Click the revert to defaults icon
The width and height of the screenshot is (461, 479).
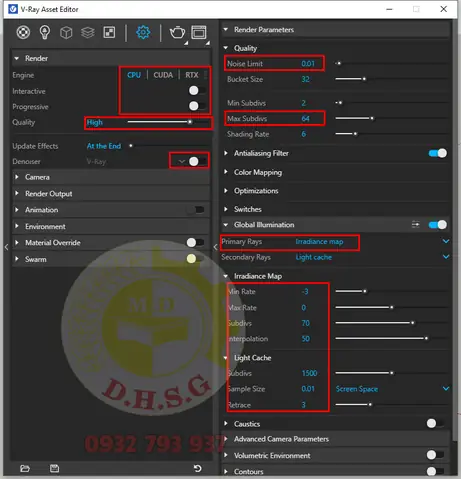(197, 468)
